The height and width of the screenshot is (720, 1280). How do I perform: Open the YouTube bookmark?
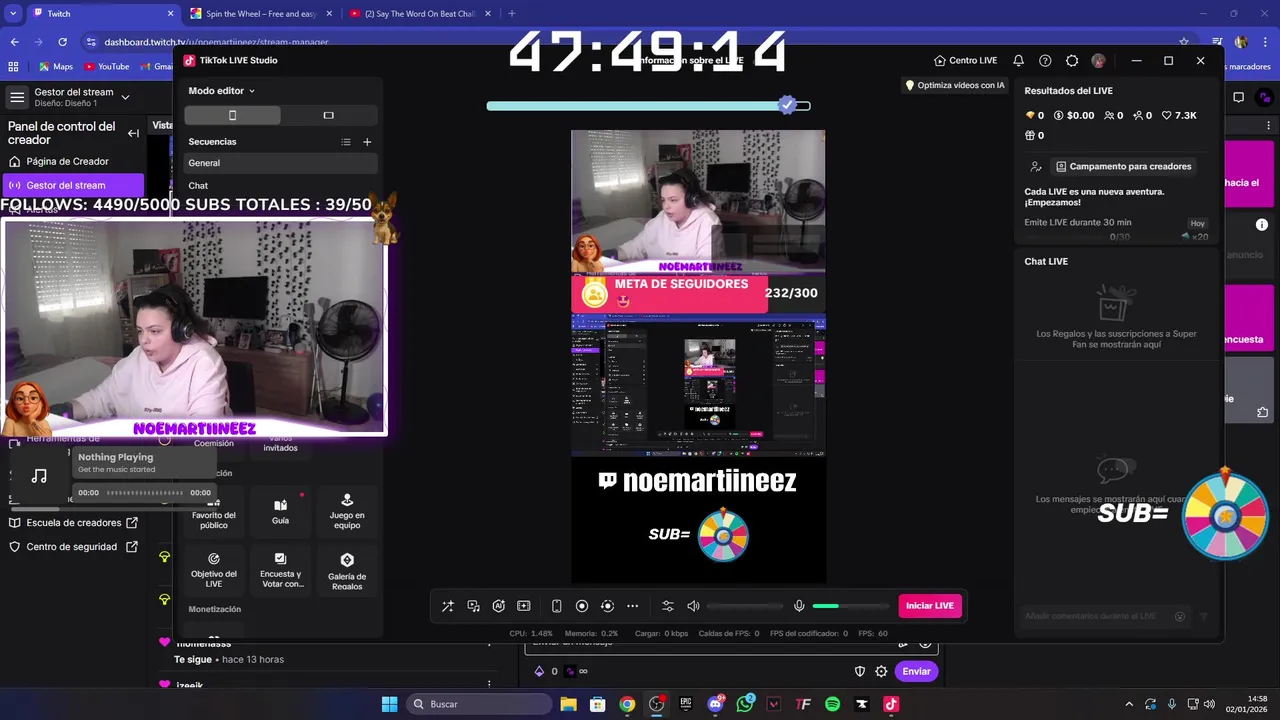[x=107, y=67]
